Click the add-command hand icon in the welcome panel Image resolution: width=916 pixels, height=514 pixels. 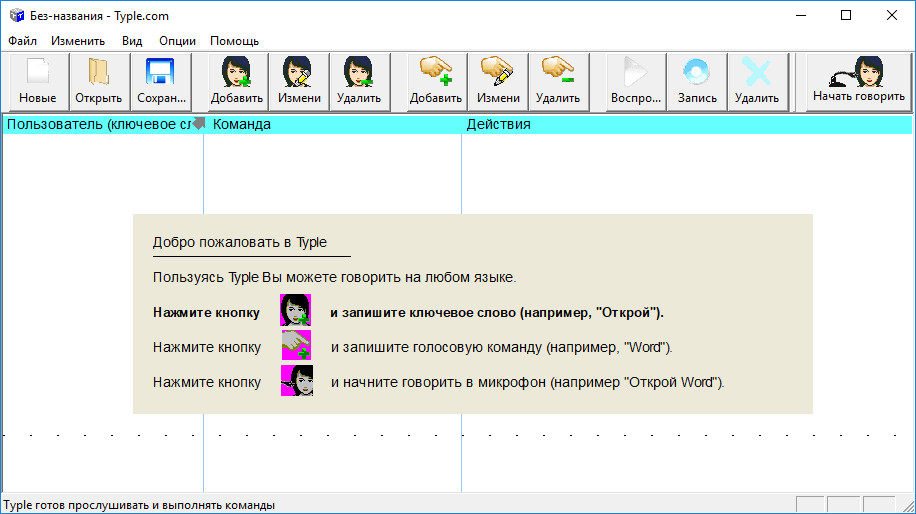[x=296, y=345]
